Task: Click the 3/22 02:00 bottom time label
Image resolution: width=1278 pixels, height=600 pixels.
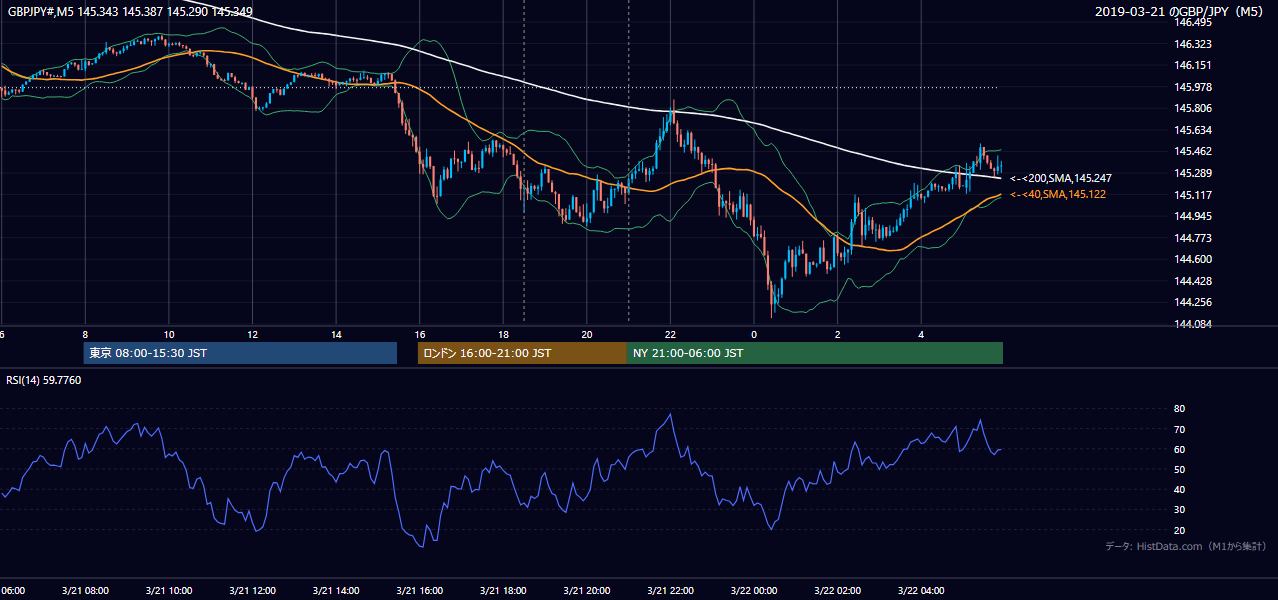Action: tap(837, 590)
